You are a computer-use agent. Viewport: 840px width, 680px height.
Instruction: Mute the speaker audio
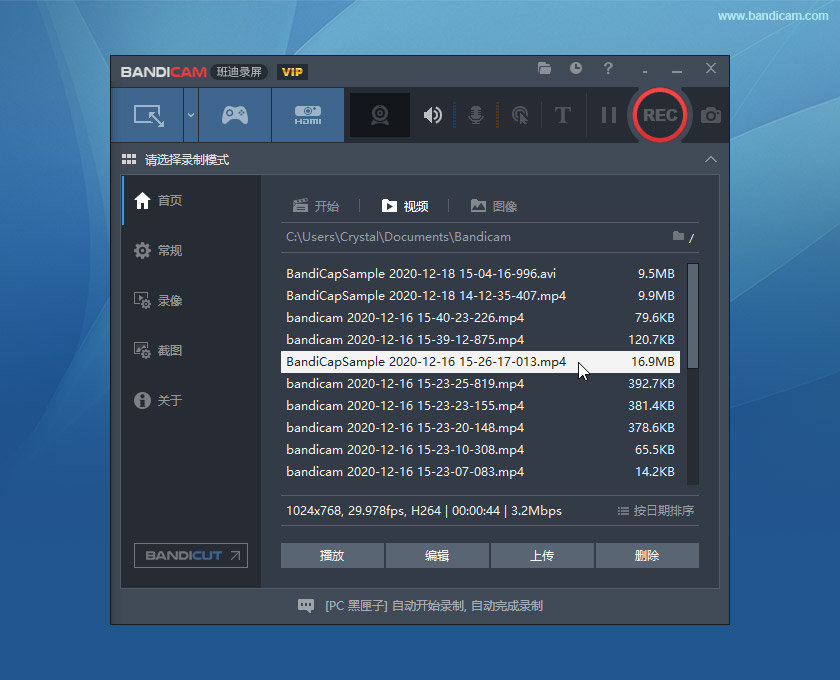(433, 115)
